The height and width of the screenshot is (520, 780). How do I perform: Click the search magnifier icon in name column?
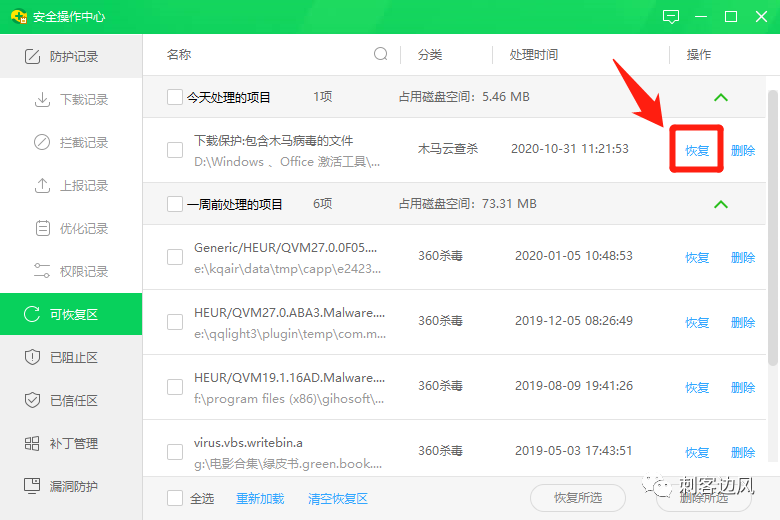point(381,54)
